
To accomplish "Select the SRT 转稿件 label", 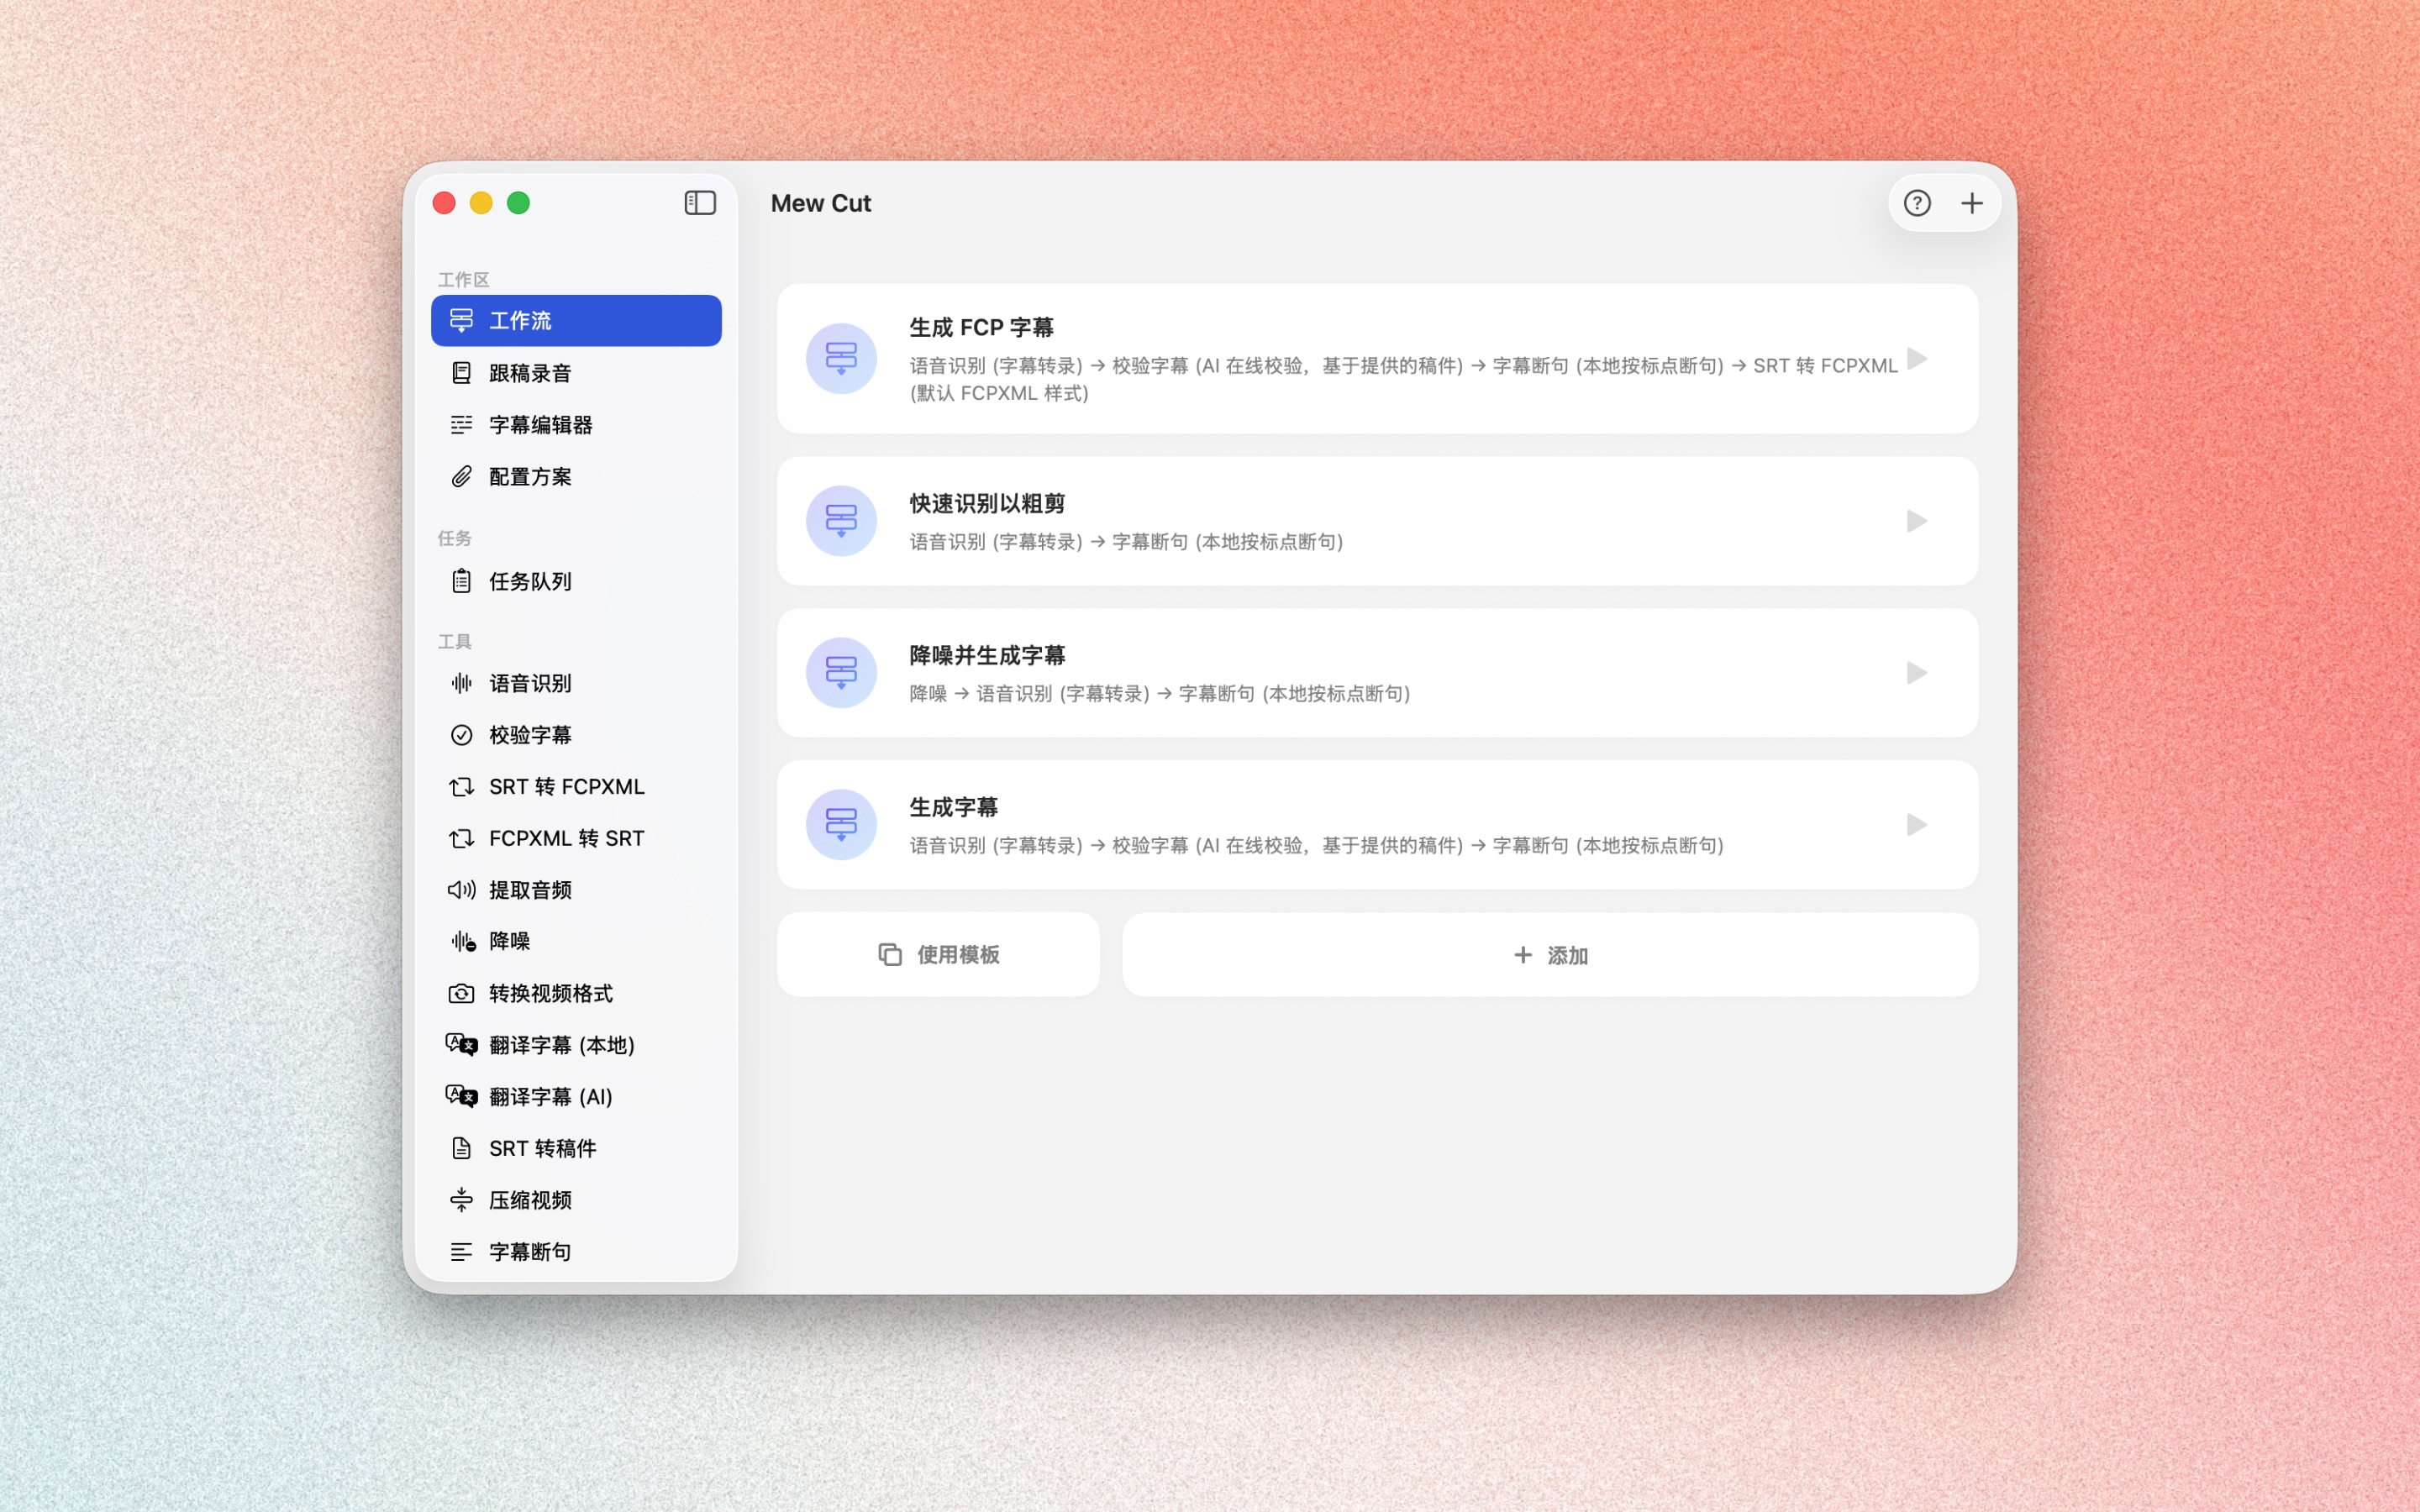I will click(x=543, y=1148).
